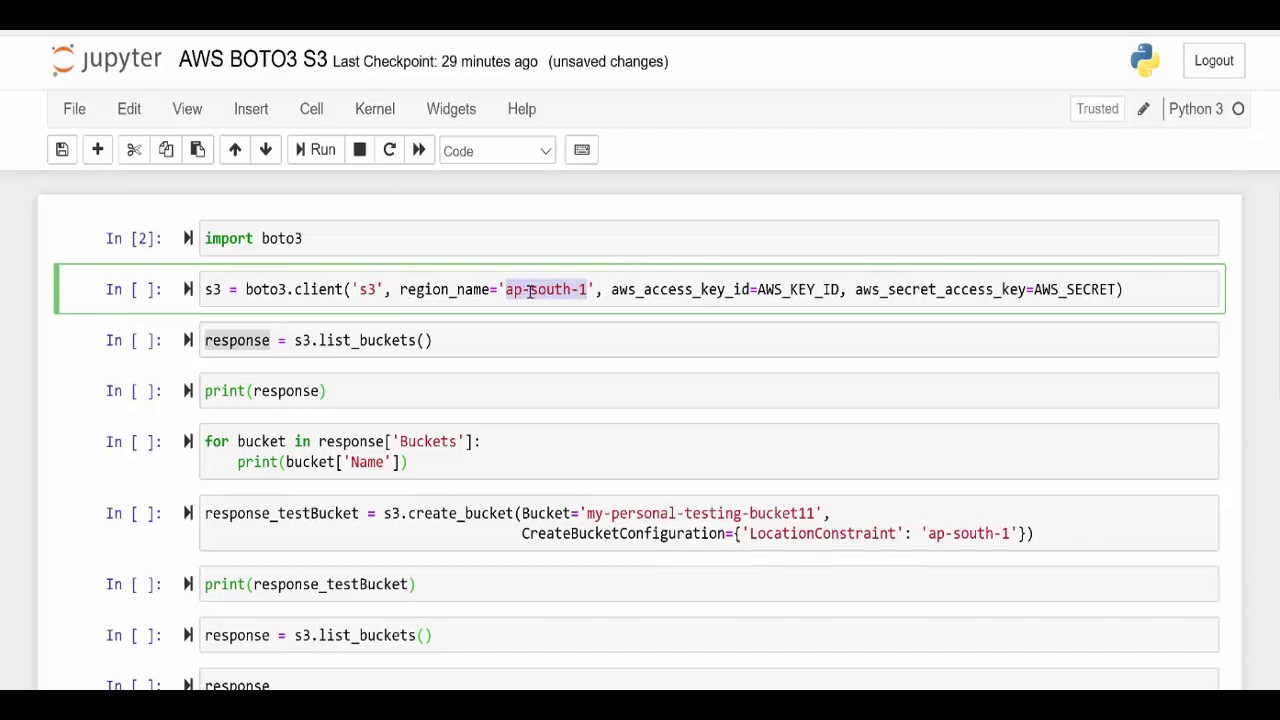The image size is (1280, 720).
Task: Cut selected cells with scissors icon
Action: point(134,150)
